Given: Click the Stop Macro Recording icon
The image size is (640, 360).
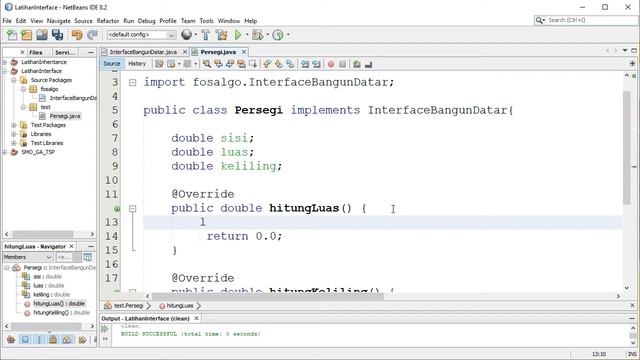Looking at the screenshot, I should (x=342, y=64).
